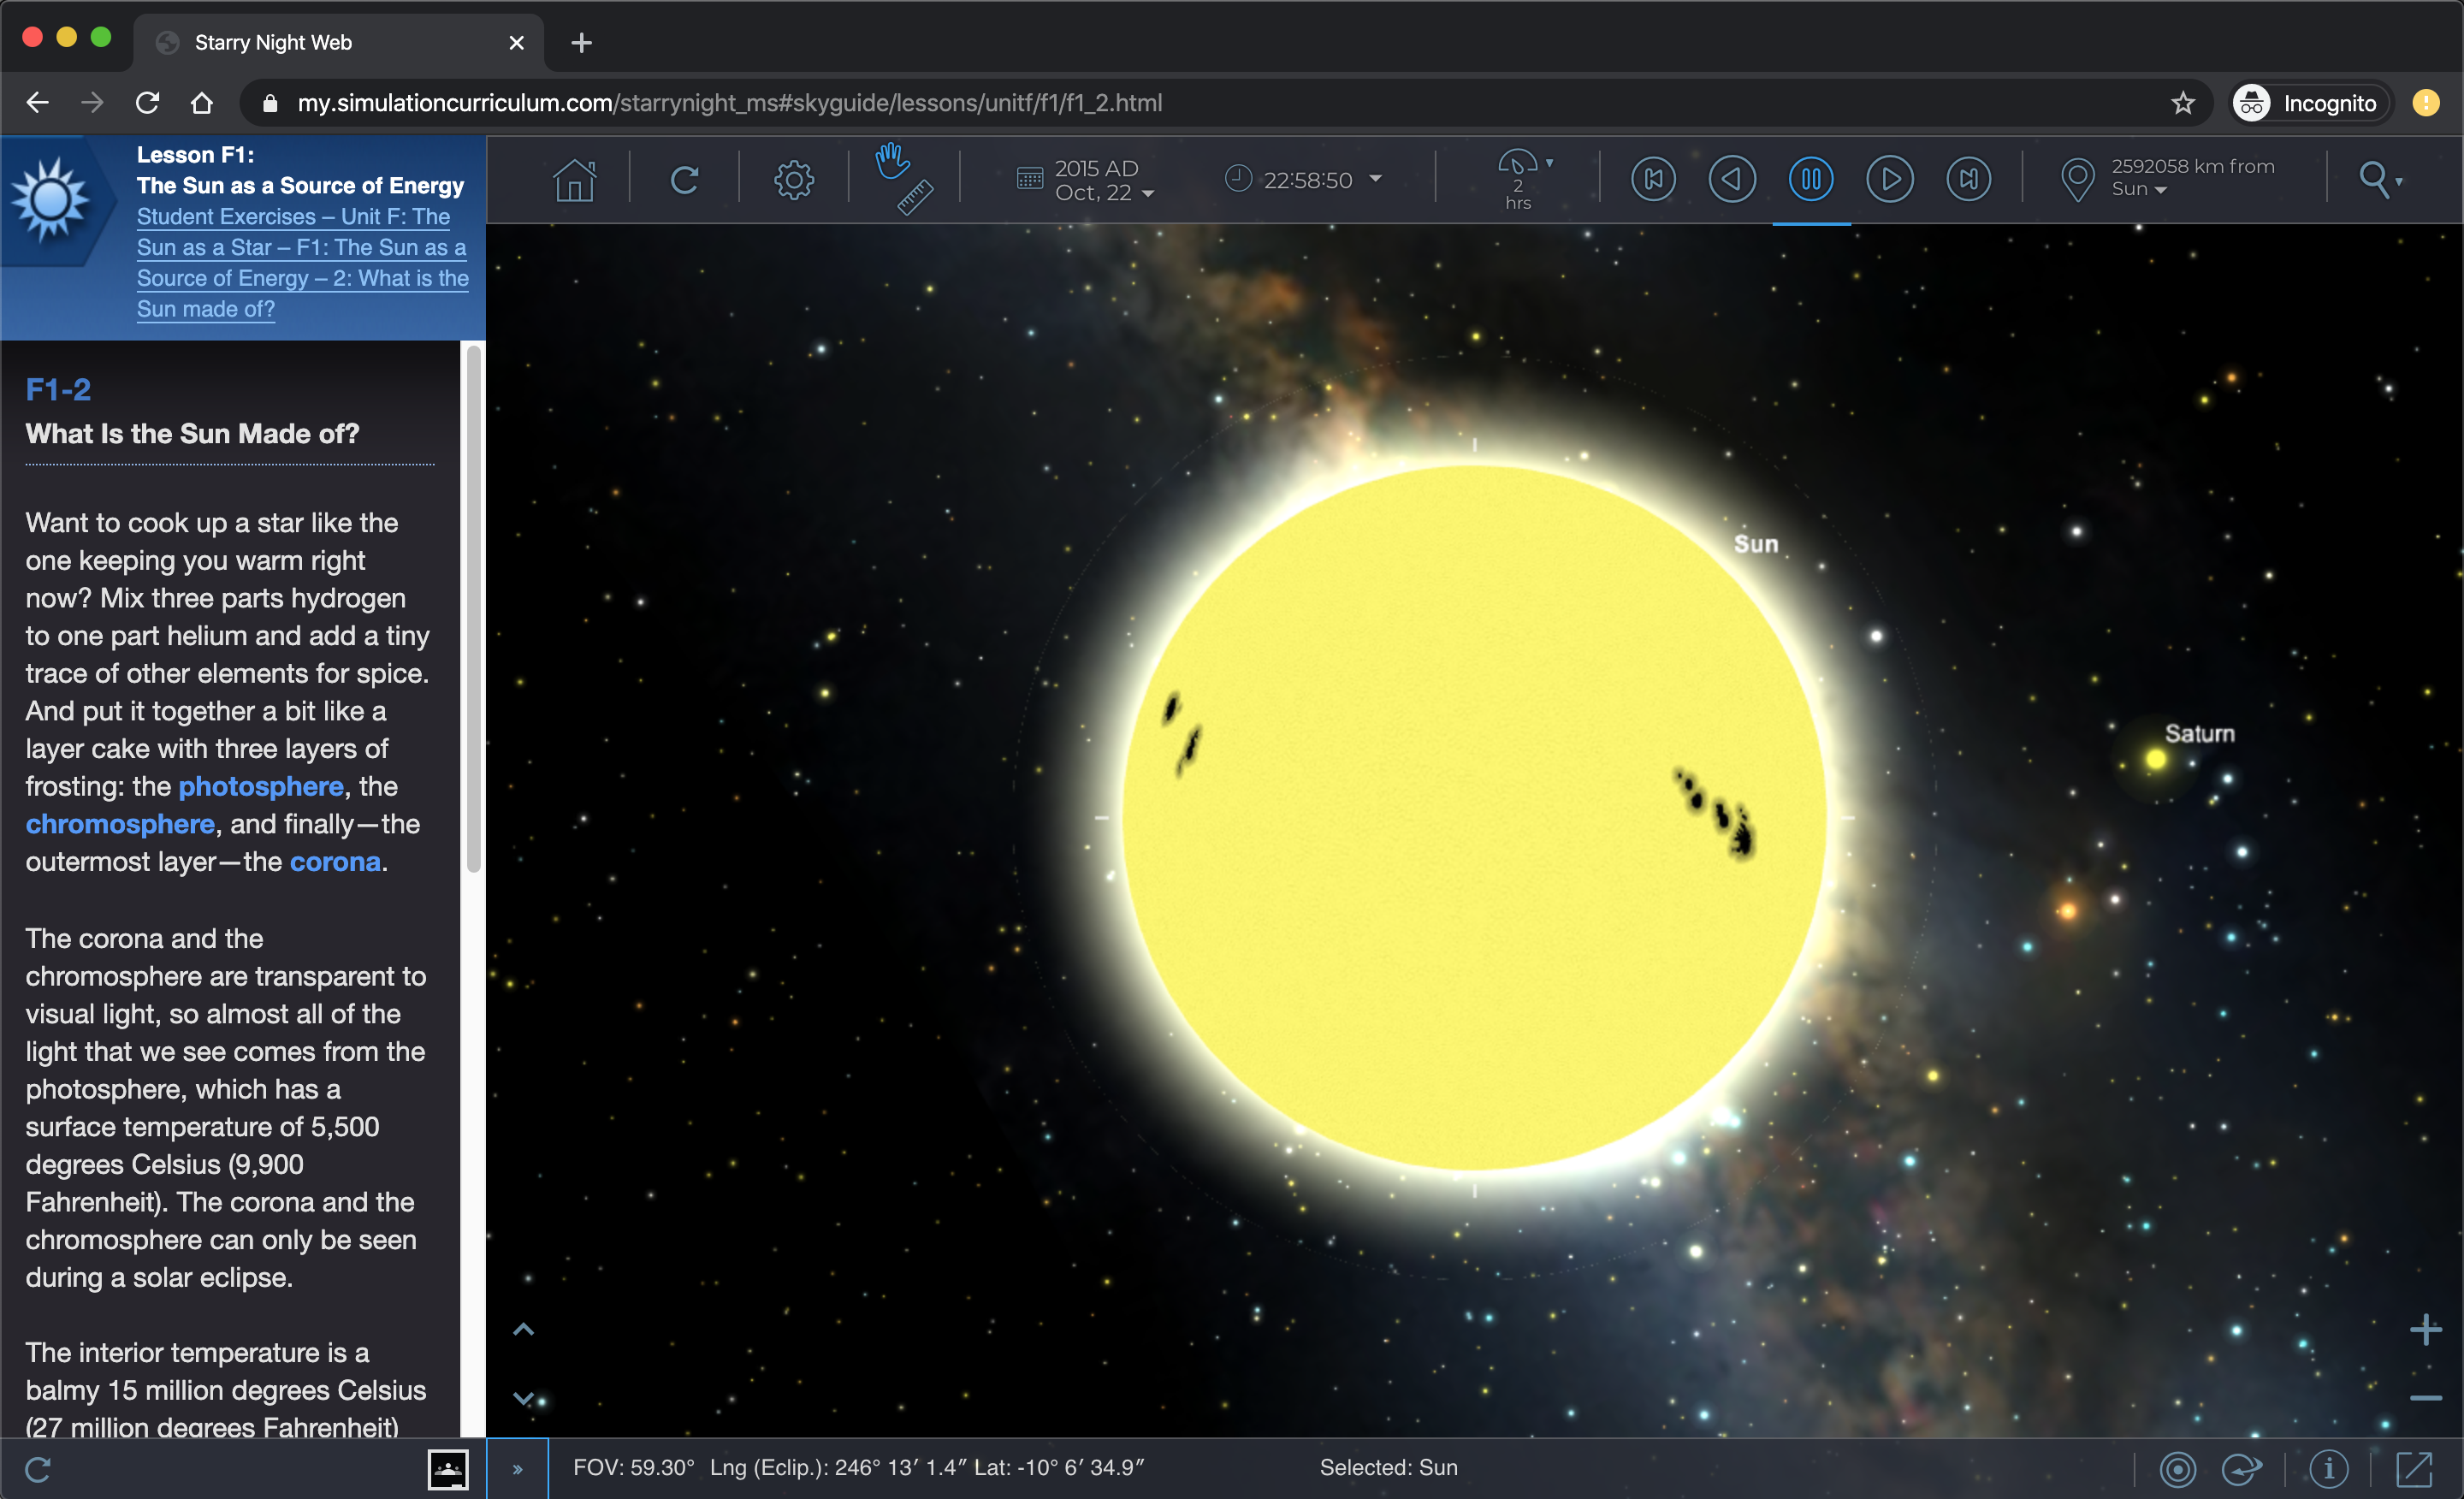The width and height of the screenshot is (2464, 1499).
Task: Expand the time step rate dropdown
Action: (1550, 162)
